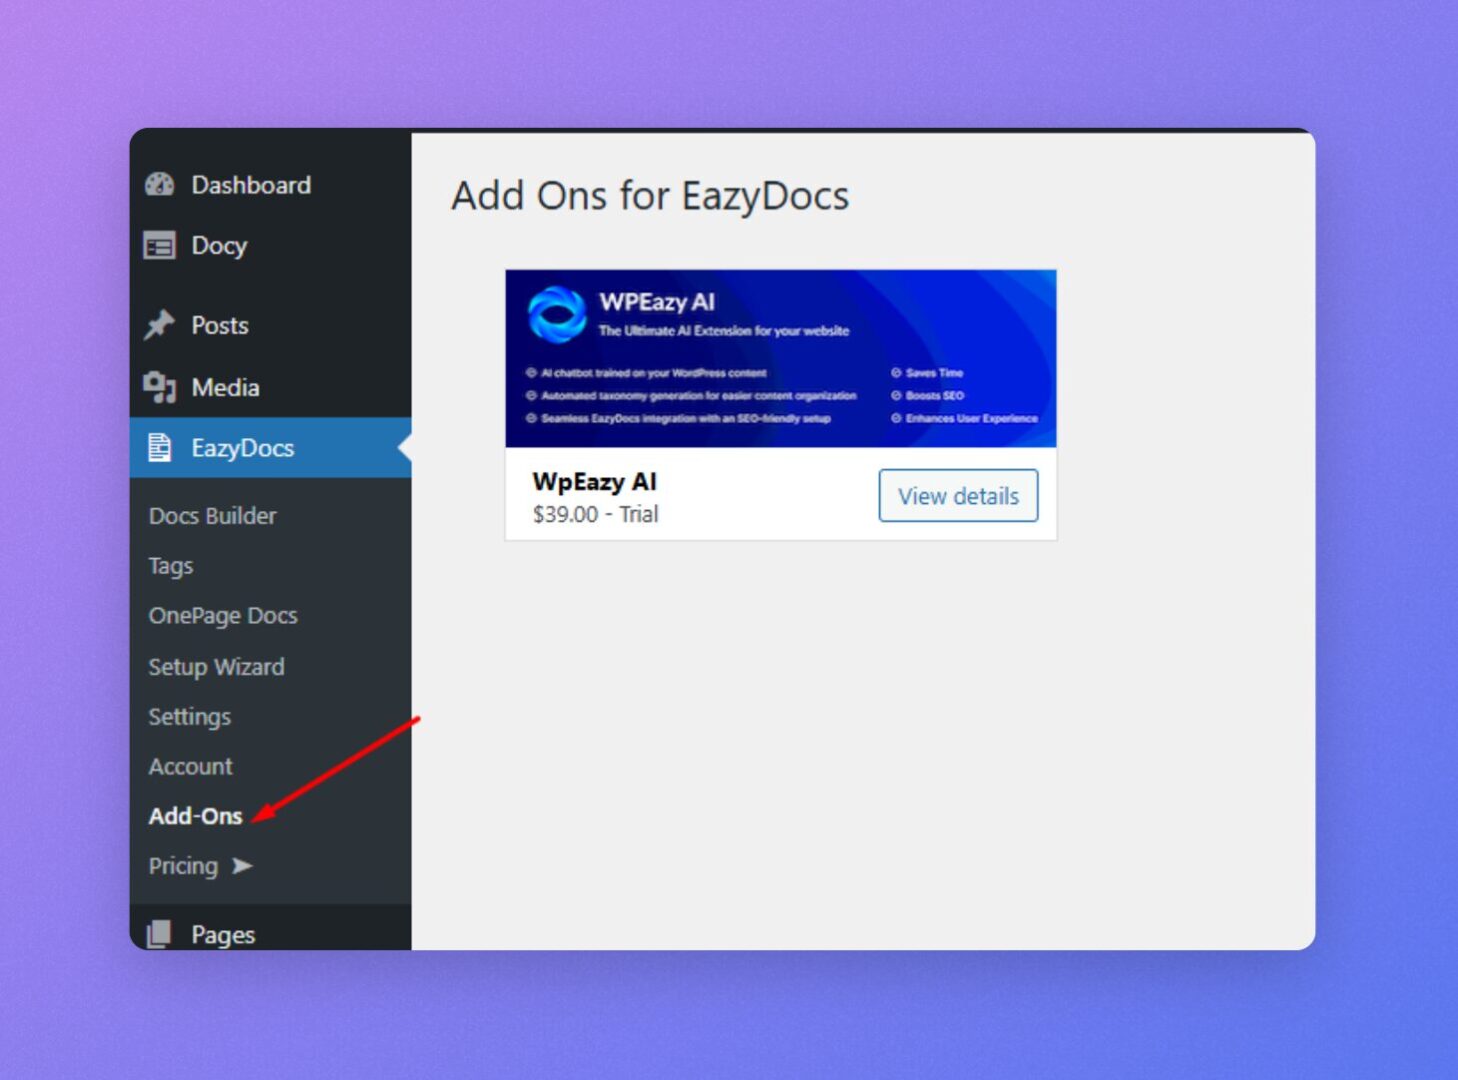
Task: Open the Account page
Action: (190, 767)
